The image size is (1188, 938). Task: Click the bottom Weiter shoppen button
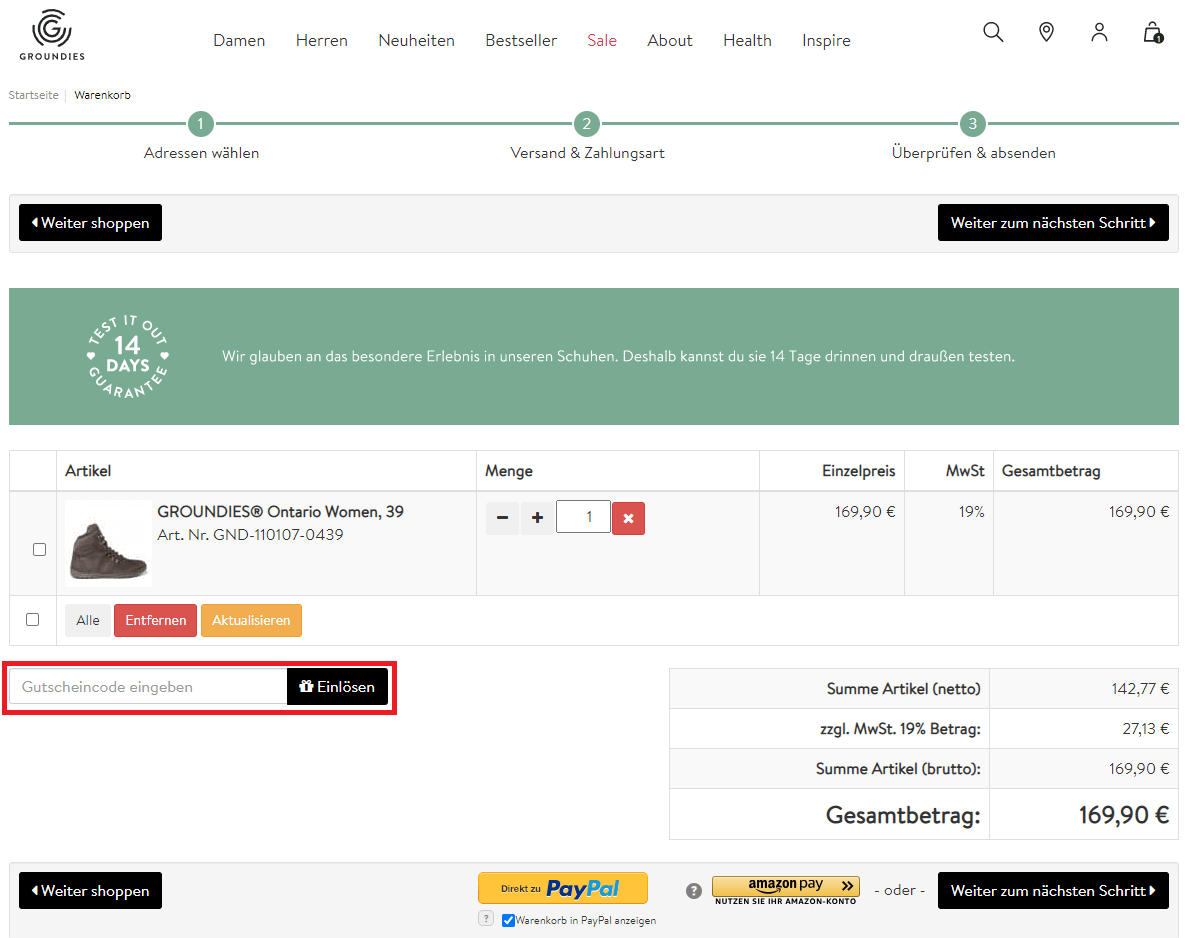(x=90, y=891)
